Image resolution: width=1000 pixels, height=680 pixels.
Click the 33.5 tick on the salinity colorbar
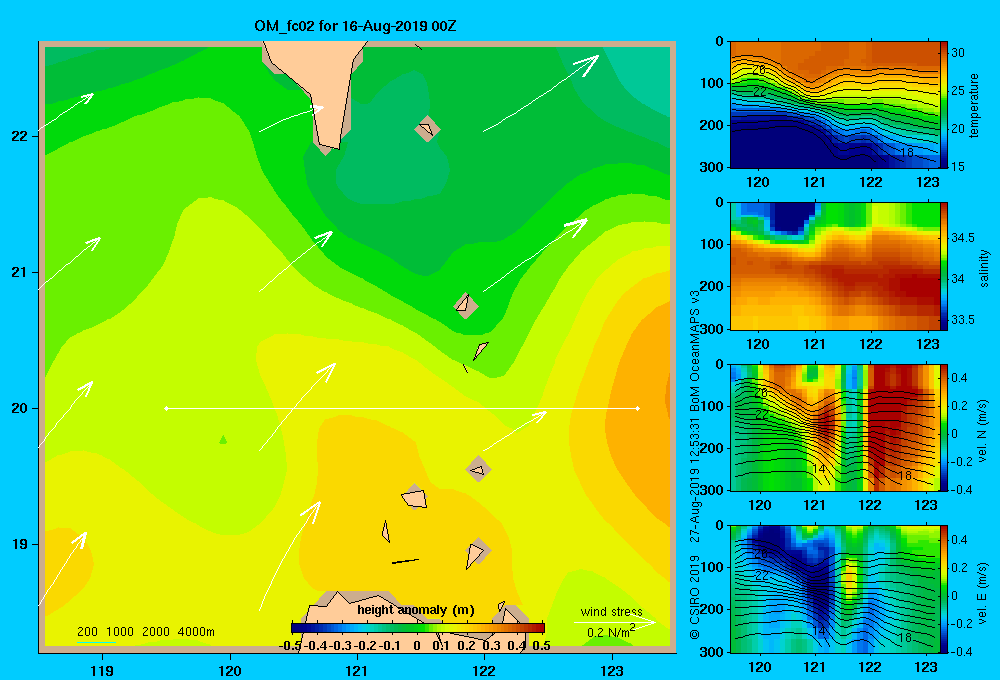tap(962, 320)
